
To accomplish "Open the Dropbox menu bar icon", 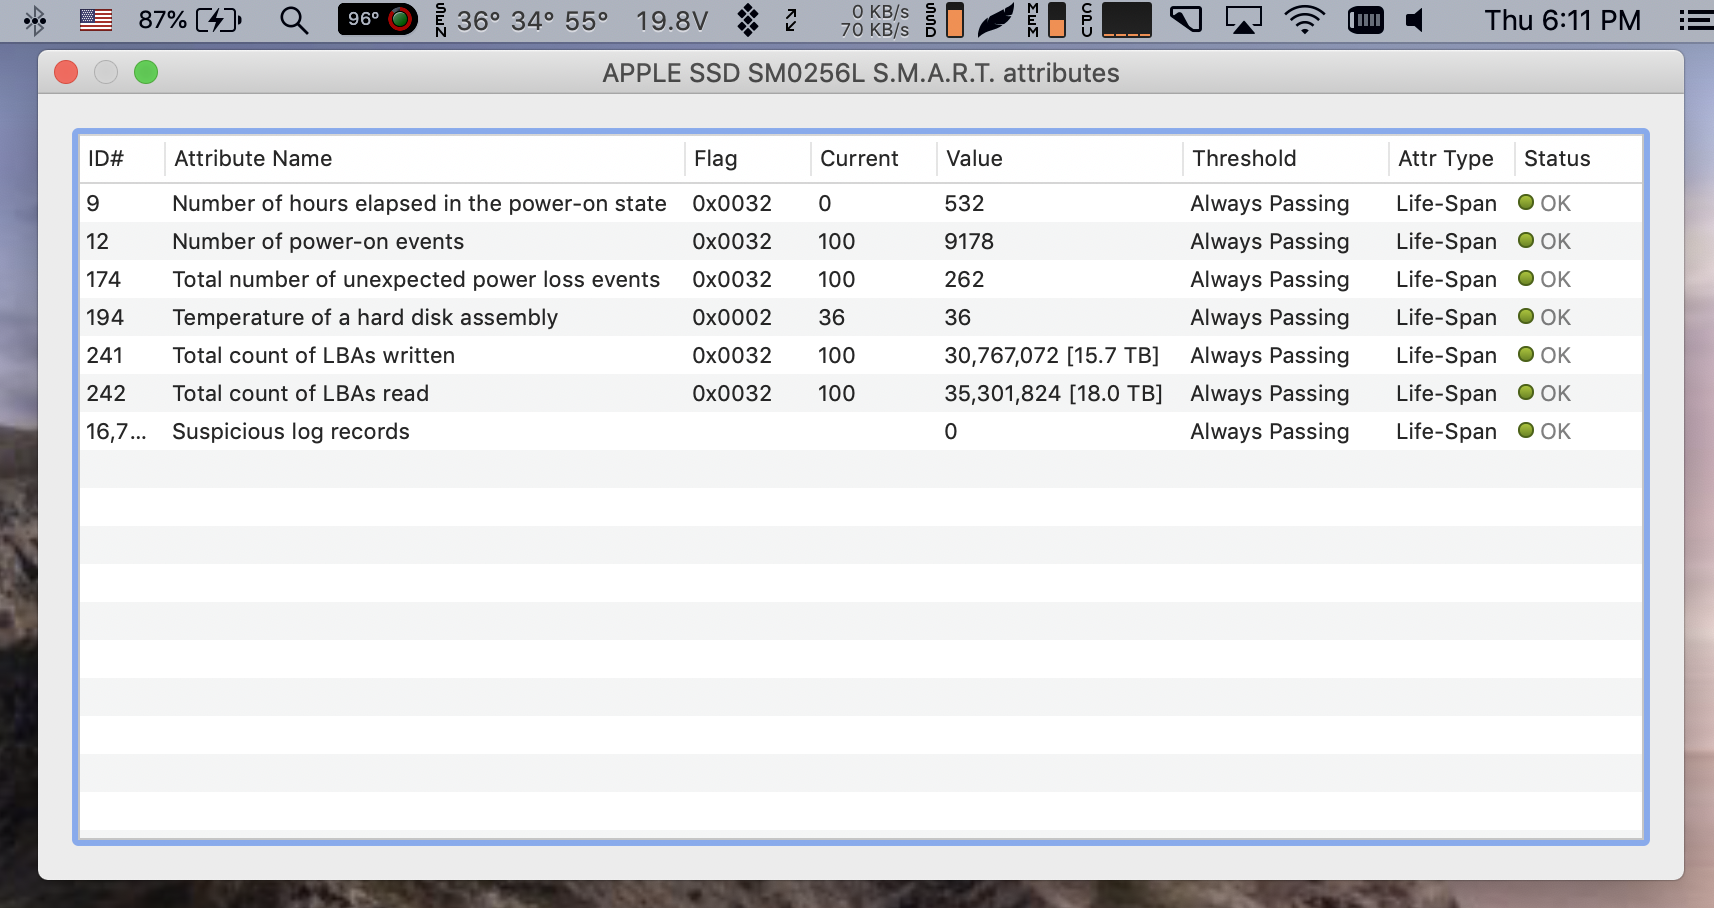I will point(747,20).
